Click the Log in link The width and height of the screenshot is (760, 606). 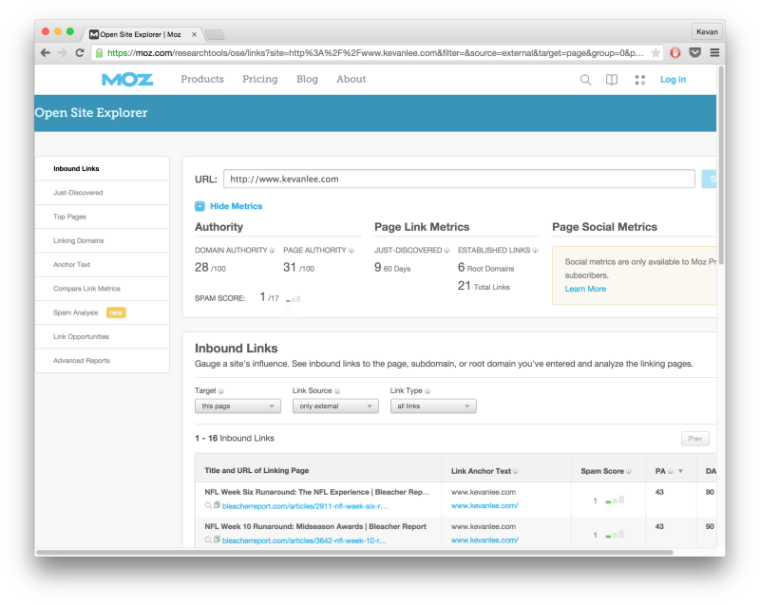(673, 80)
